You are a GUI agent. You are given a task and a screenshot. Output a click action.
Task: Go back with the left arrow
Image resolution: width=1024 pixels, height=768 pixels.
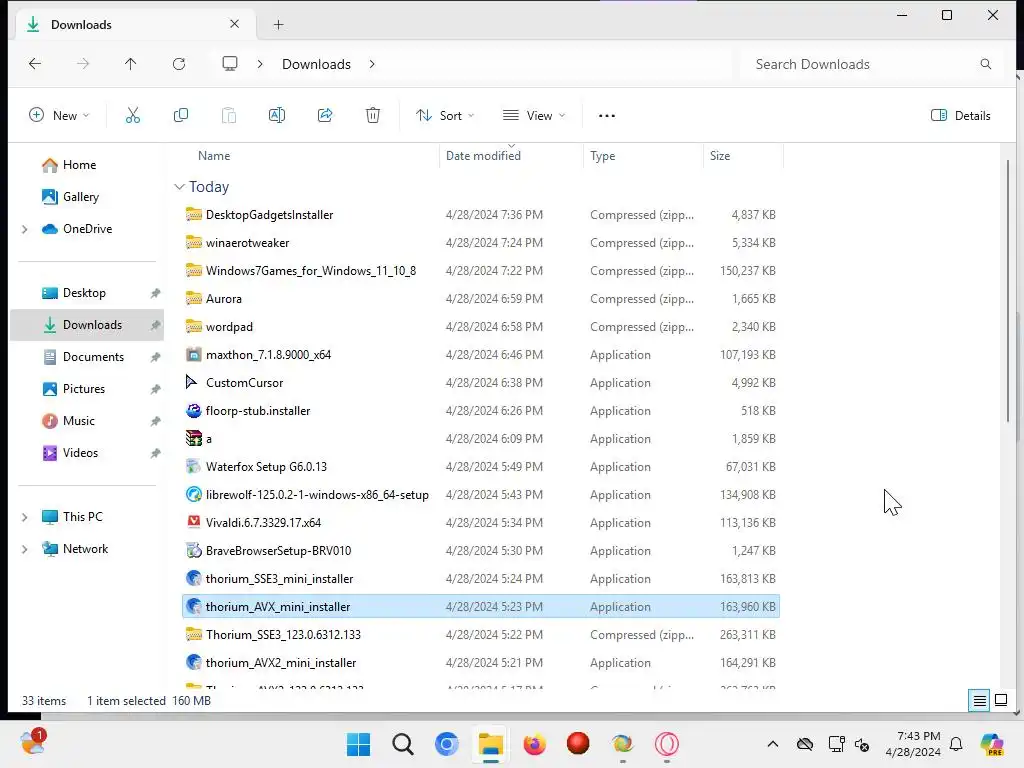point(35,63)
